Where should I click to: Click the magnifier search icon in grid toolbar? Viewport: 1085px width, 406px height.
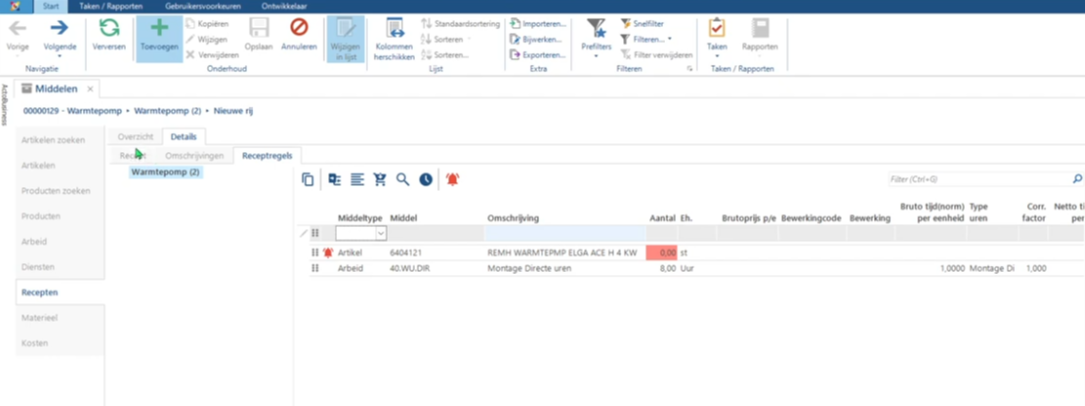point(402,180)
